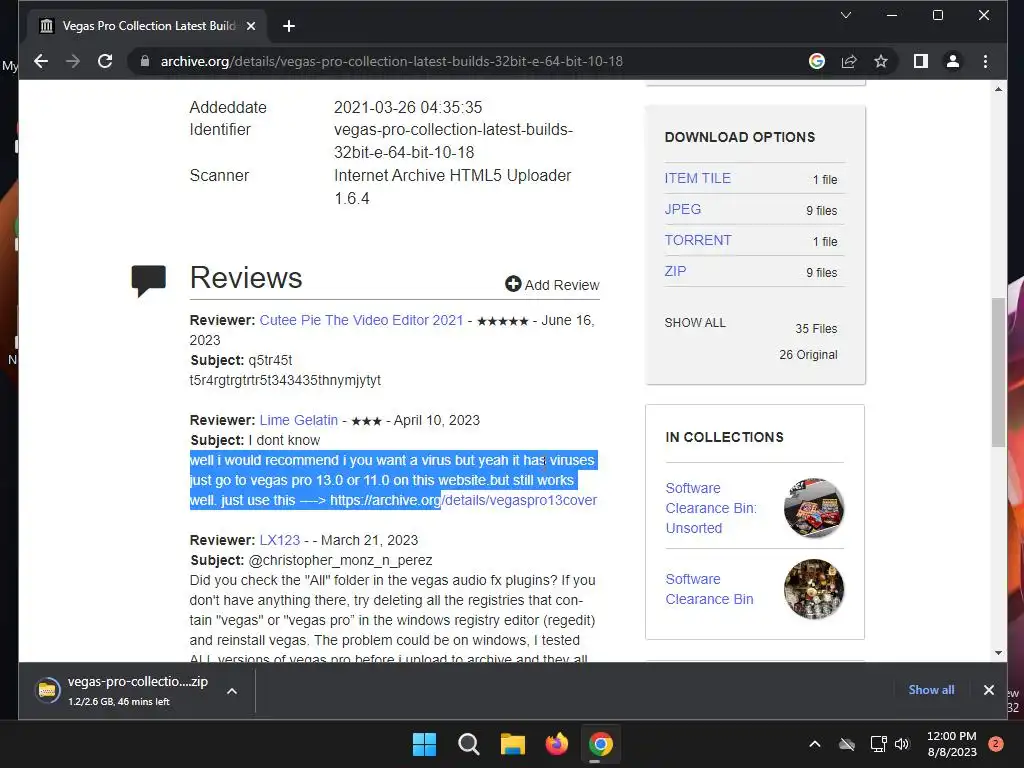Click the browser forward arrow

coord(72,61)
